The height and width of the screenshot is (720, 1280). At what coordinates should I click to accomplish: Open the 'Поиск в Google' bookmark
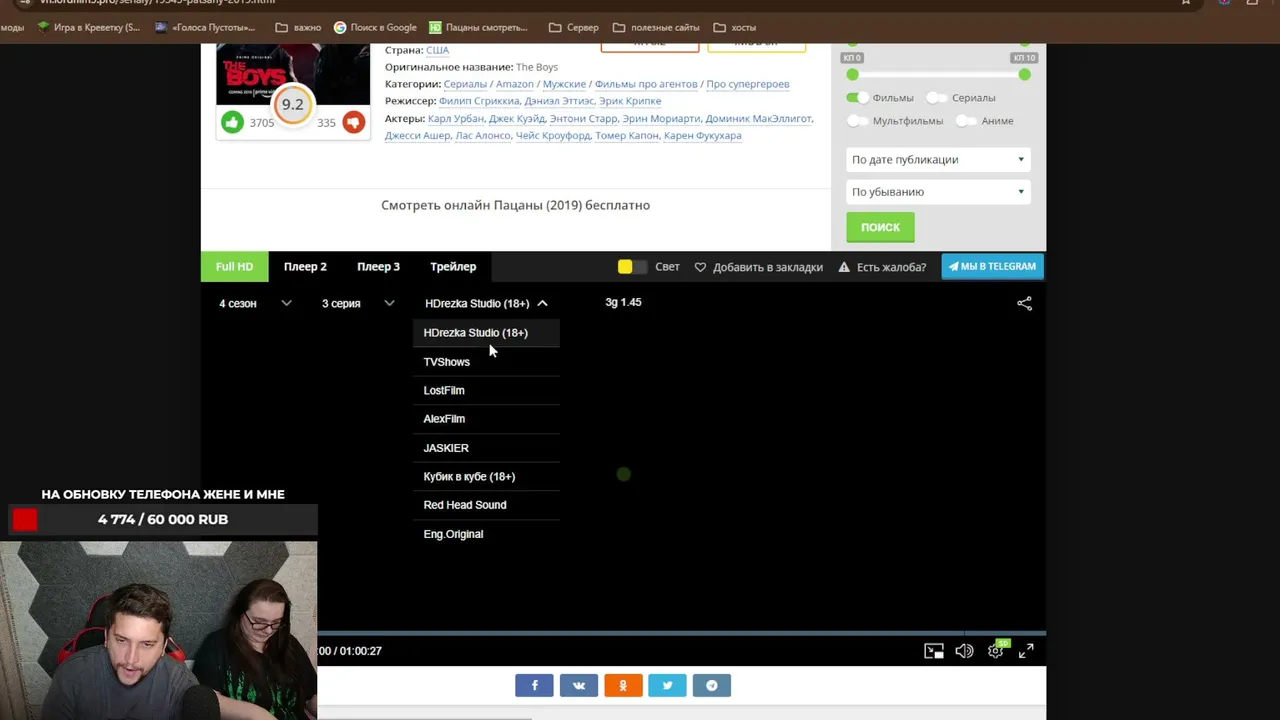[x=375, y=27]
